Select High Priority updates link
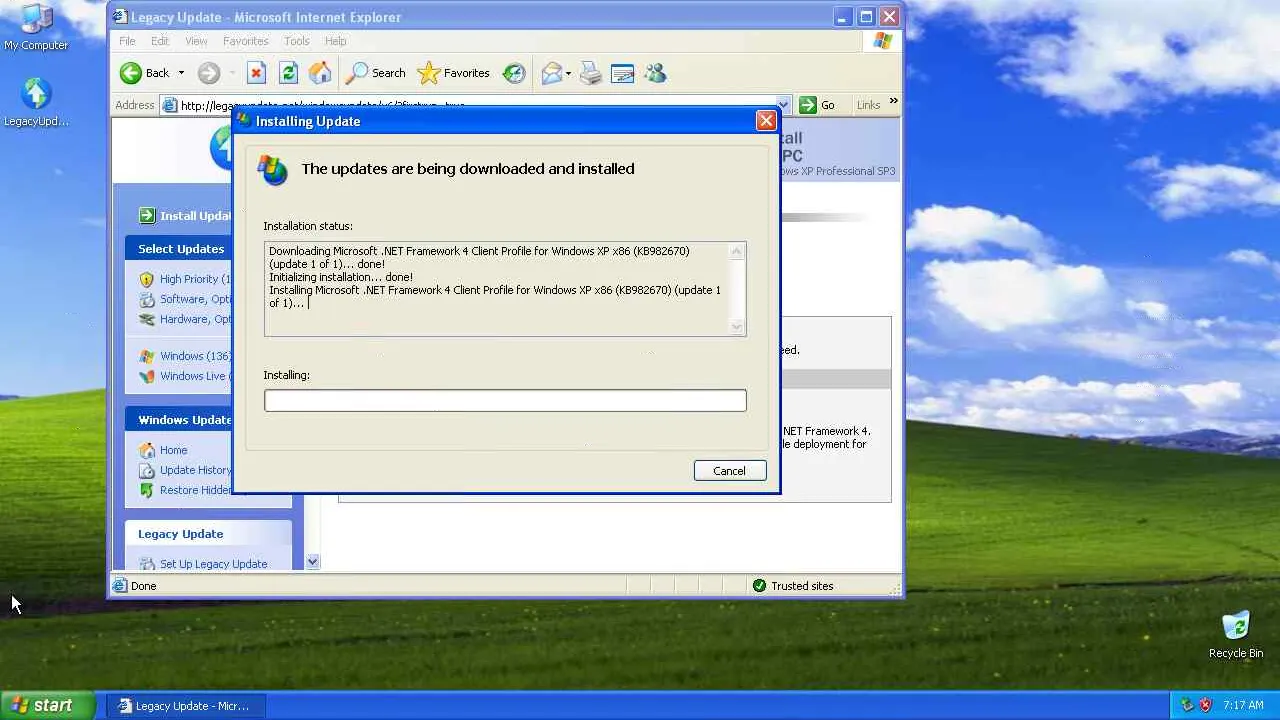The height and width of the screenshot is (720, 1280). (x=195, y=279)
